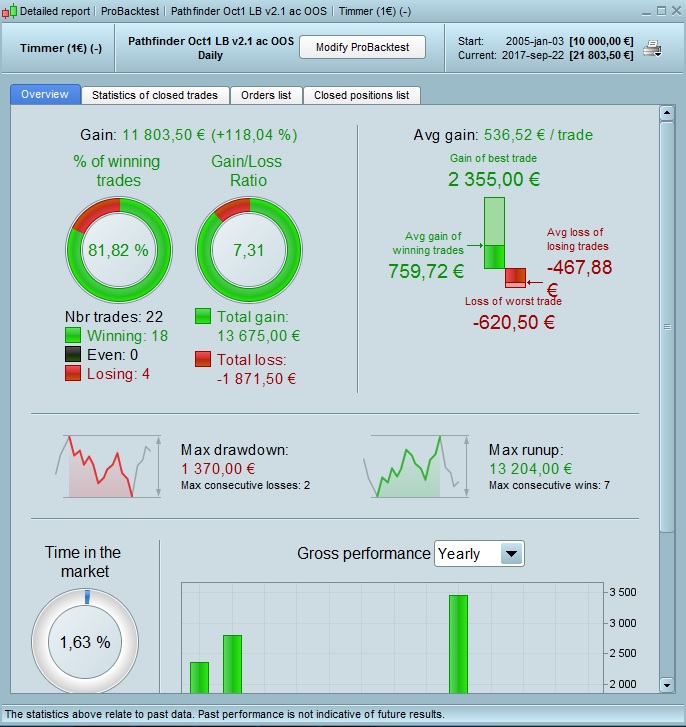Click the black Even trades legend square

(x=73, y=354)
